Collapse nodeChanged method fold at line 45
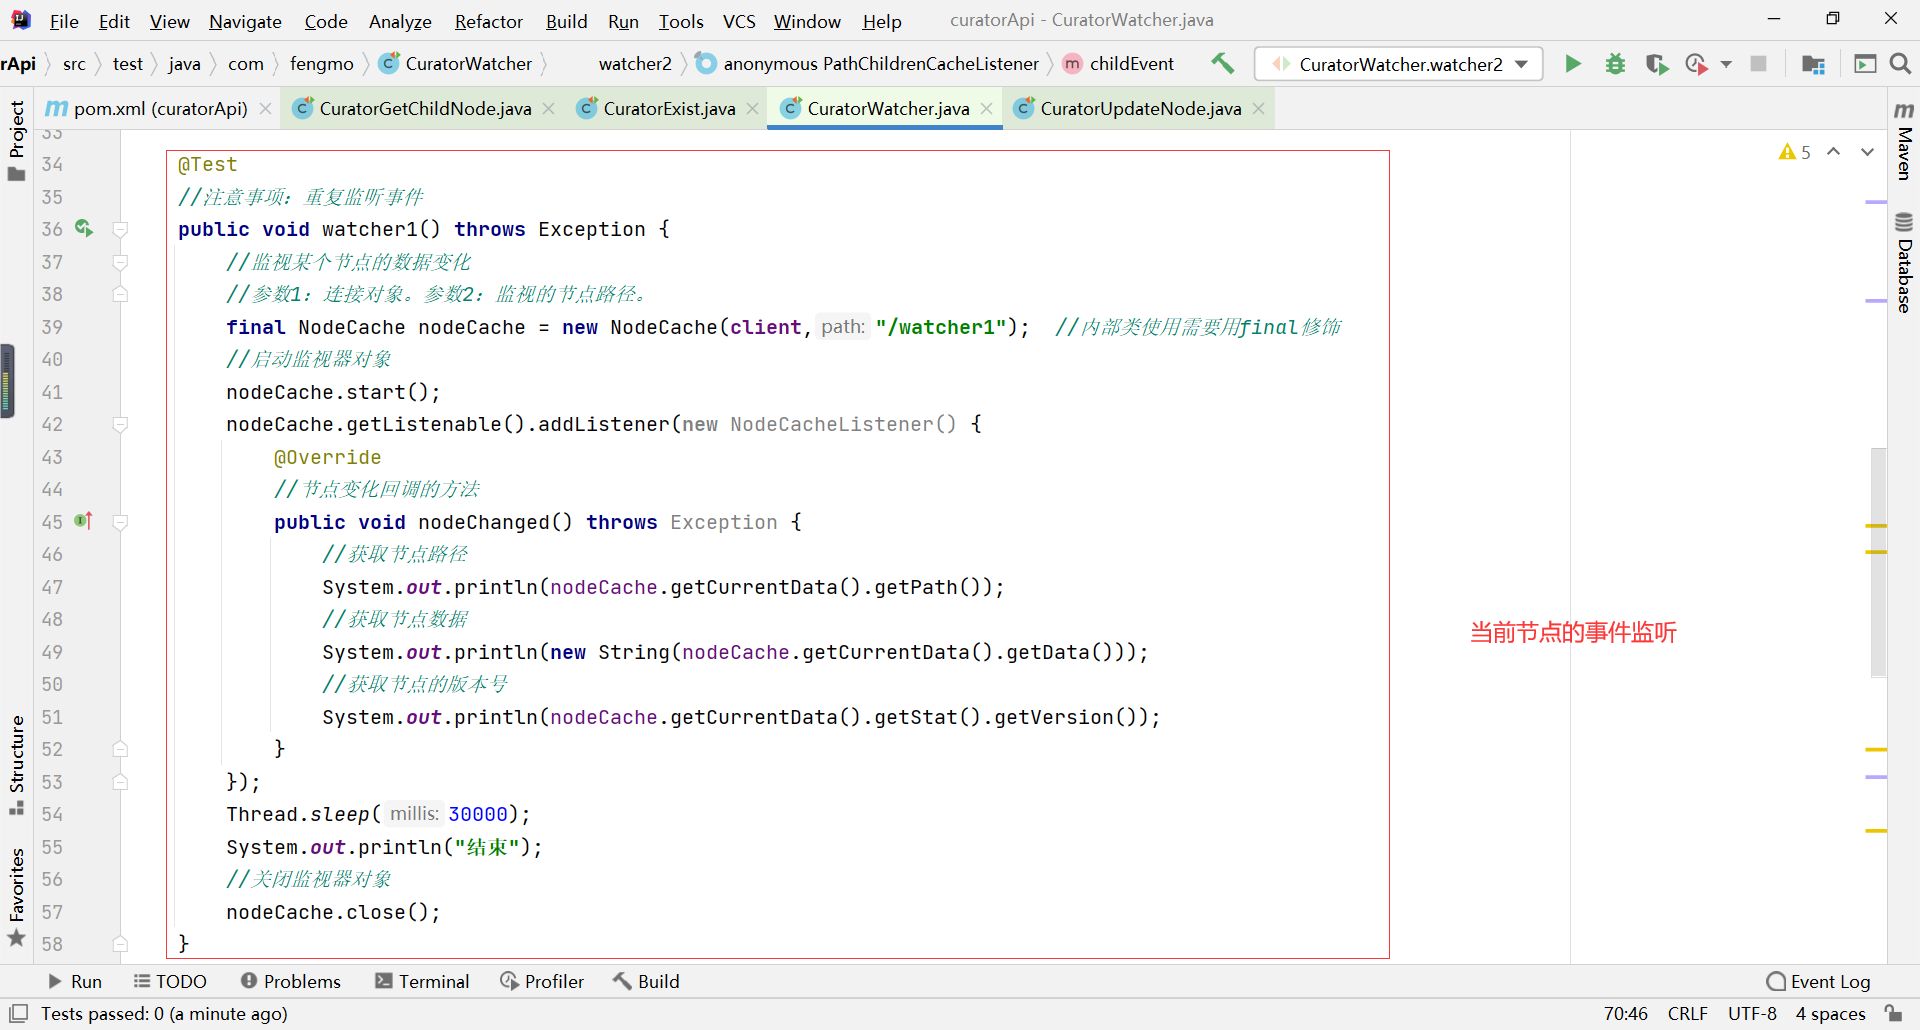Image resolution: width=1920 pixels, height=1030 pixels. pos(120,522)
